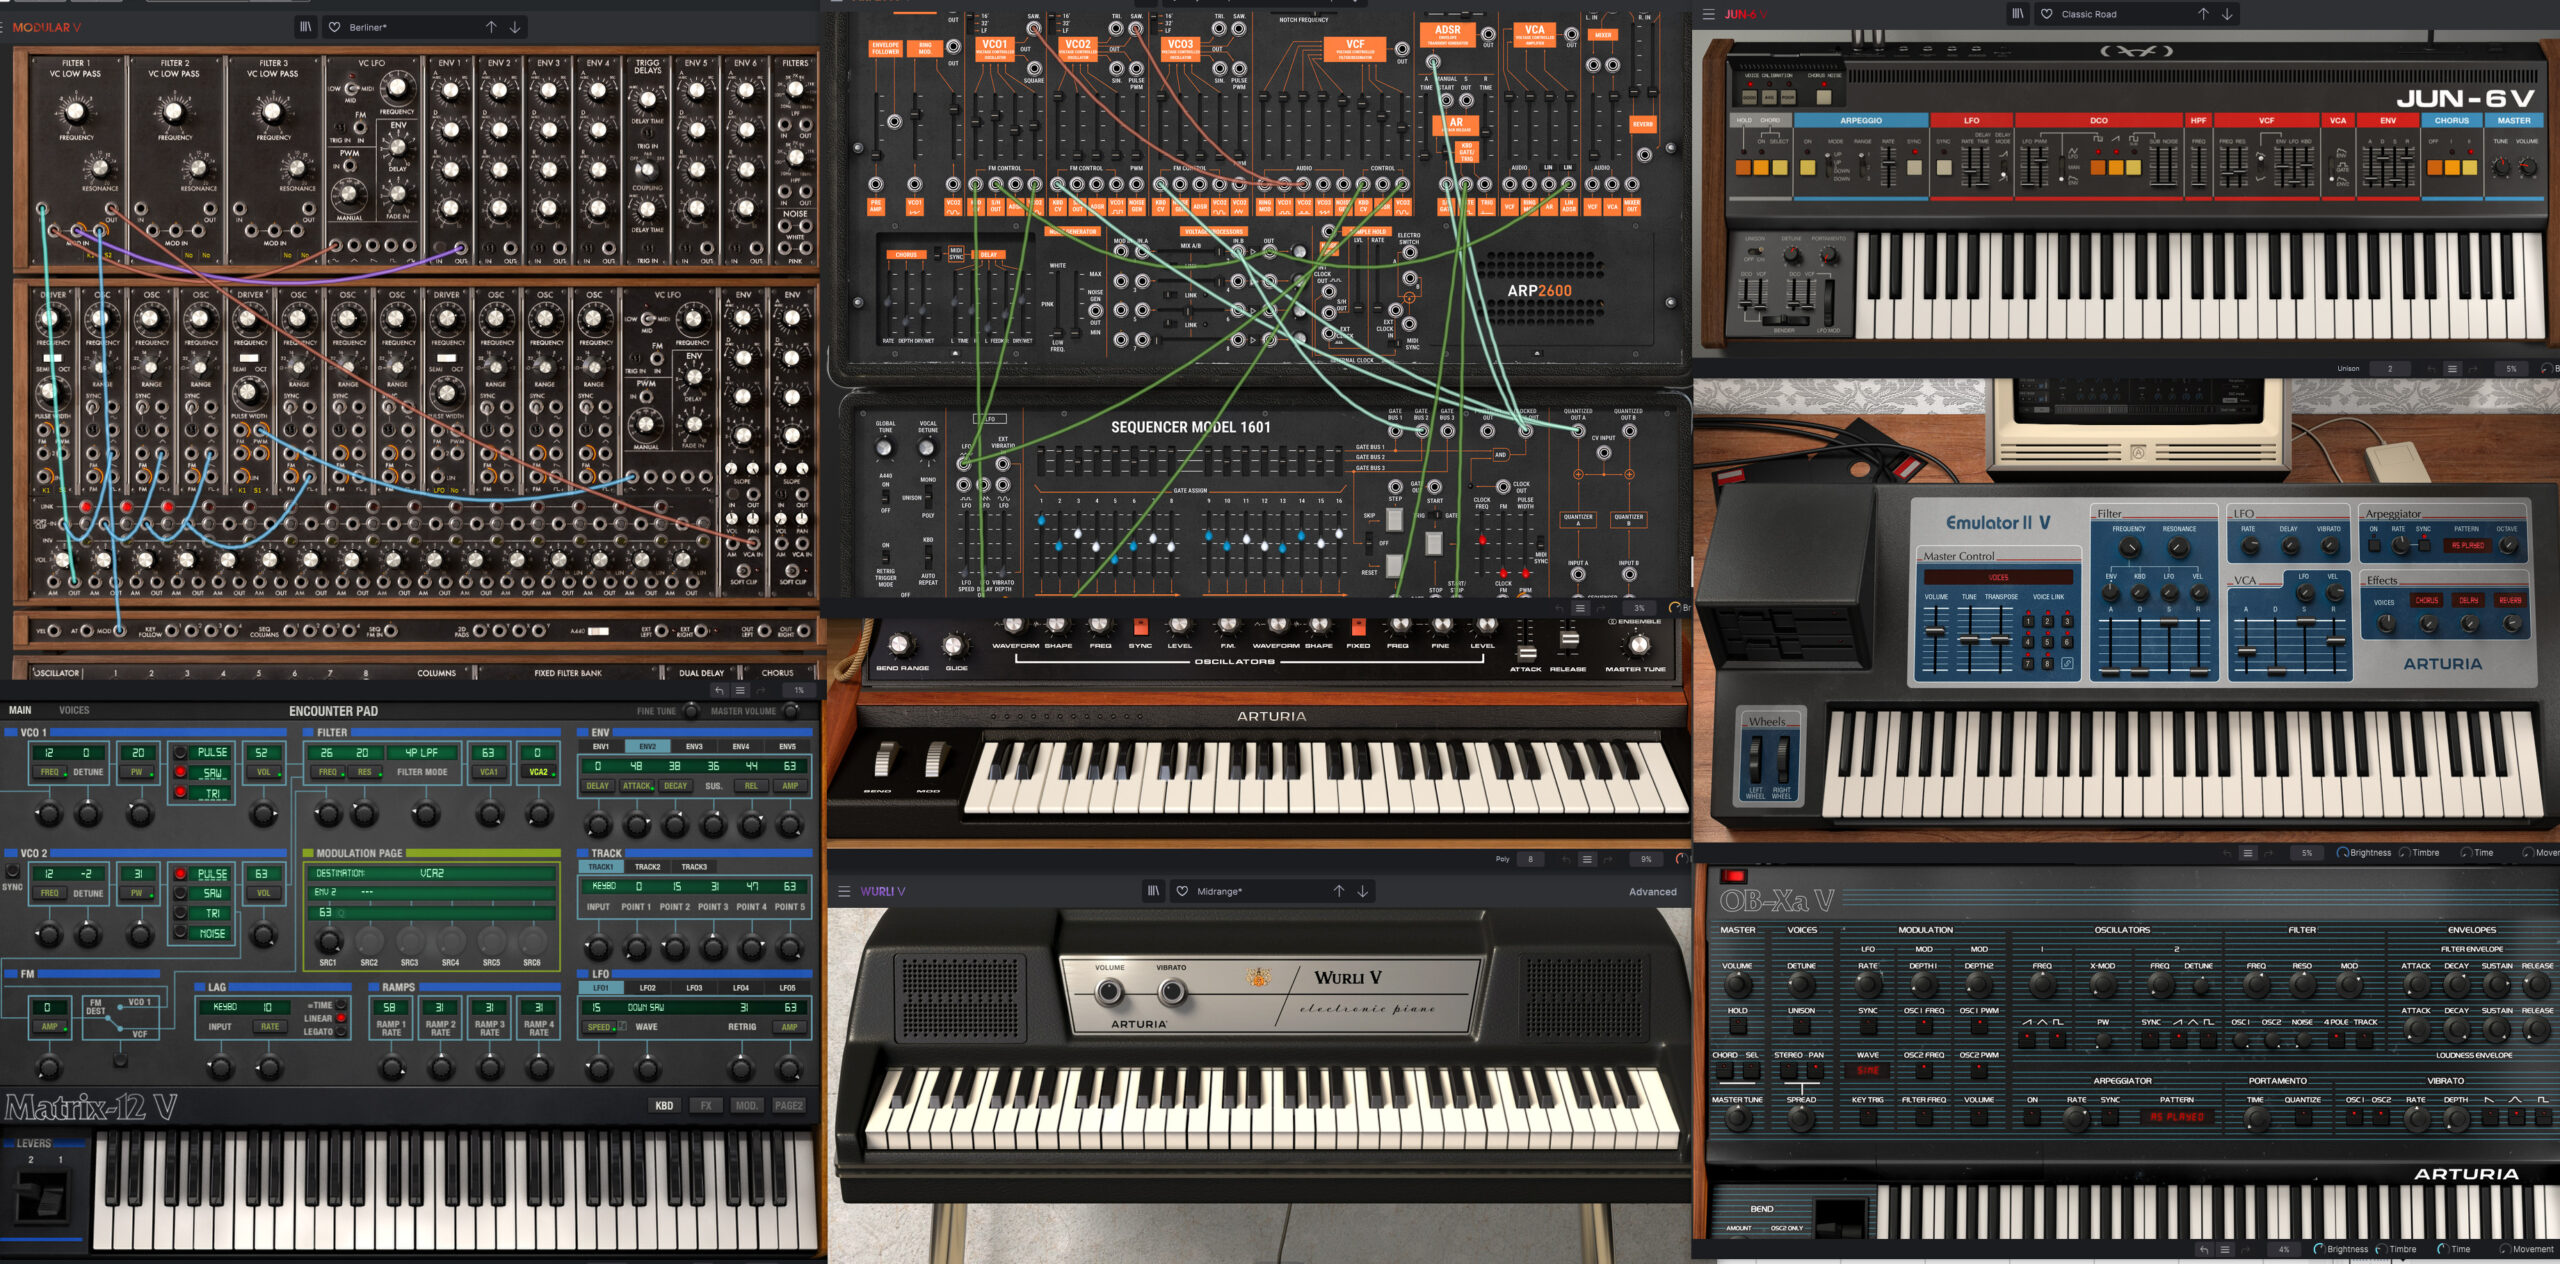Open Modulation Page DESTINATION VCA2 selector
The height and width of the screenshot is (1264, 2560).
click(x=432, y=873)
